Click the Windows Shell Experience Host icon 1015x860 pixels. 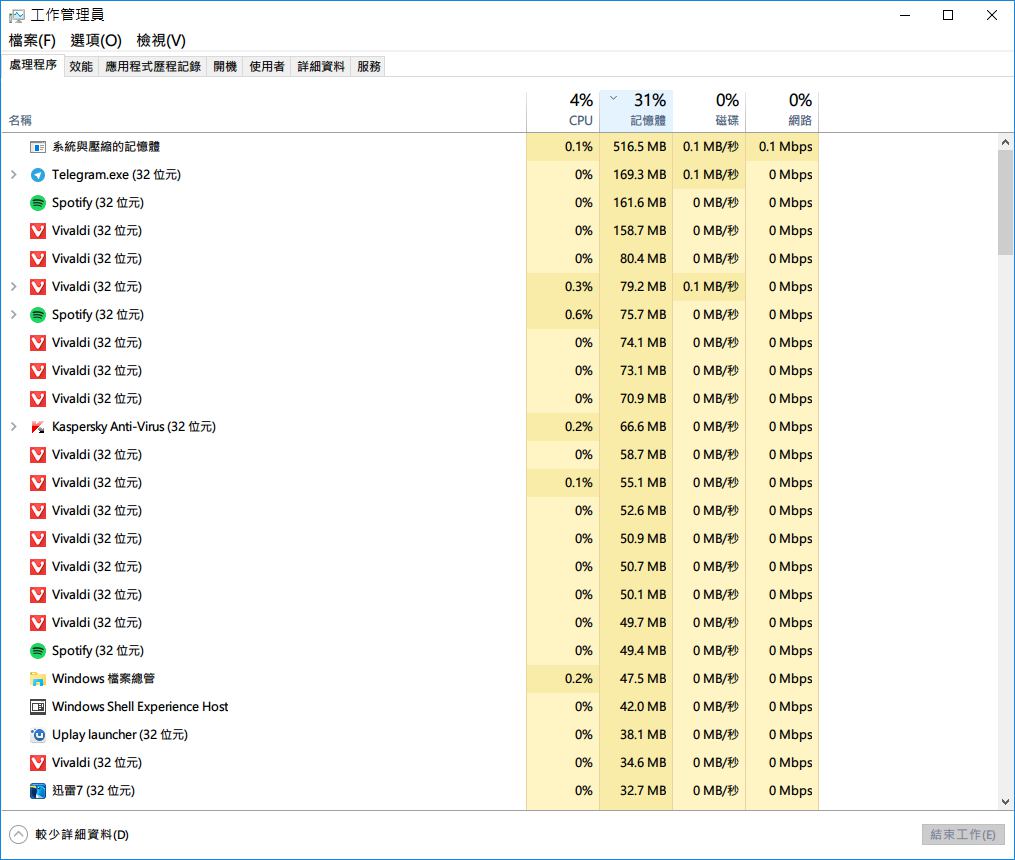tap(38, 707)
